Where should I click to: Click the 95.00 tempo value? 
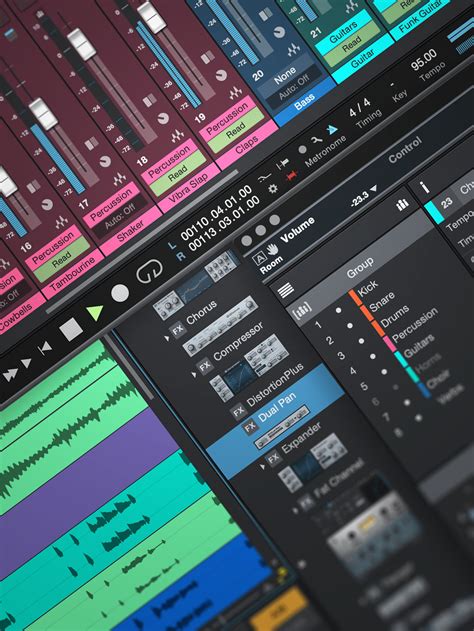423,60
